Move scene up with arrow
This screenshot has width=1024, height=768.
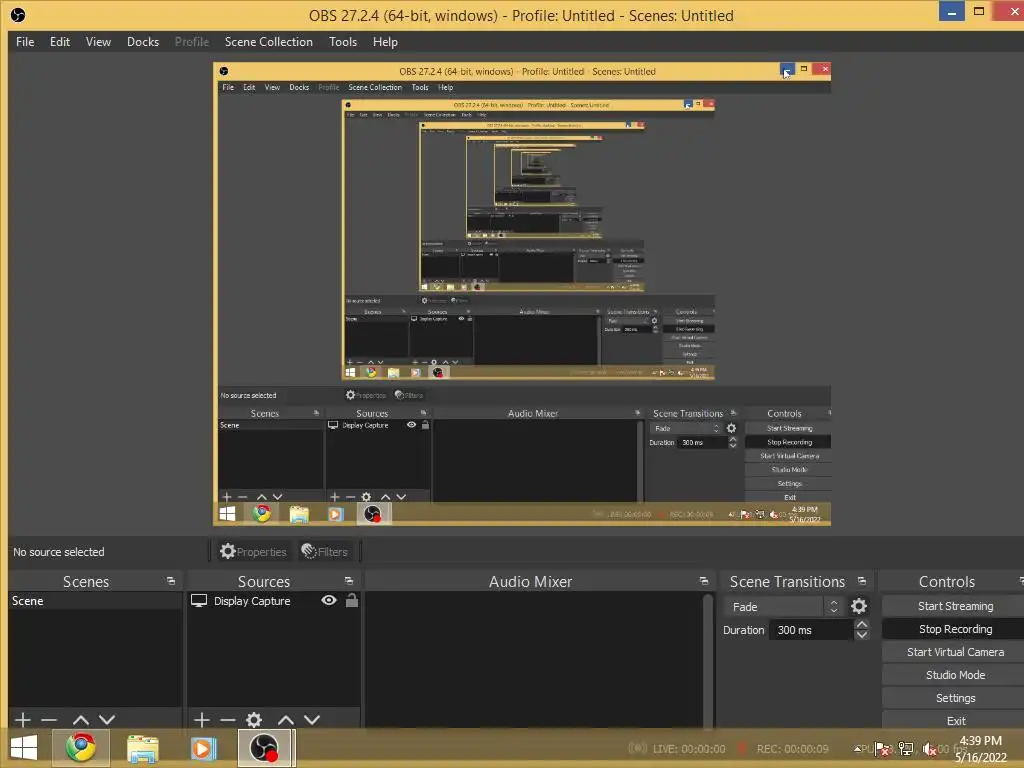81,720
